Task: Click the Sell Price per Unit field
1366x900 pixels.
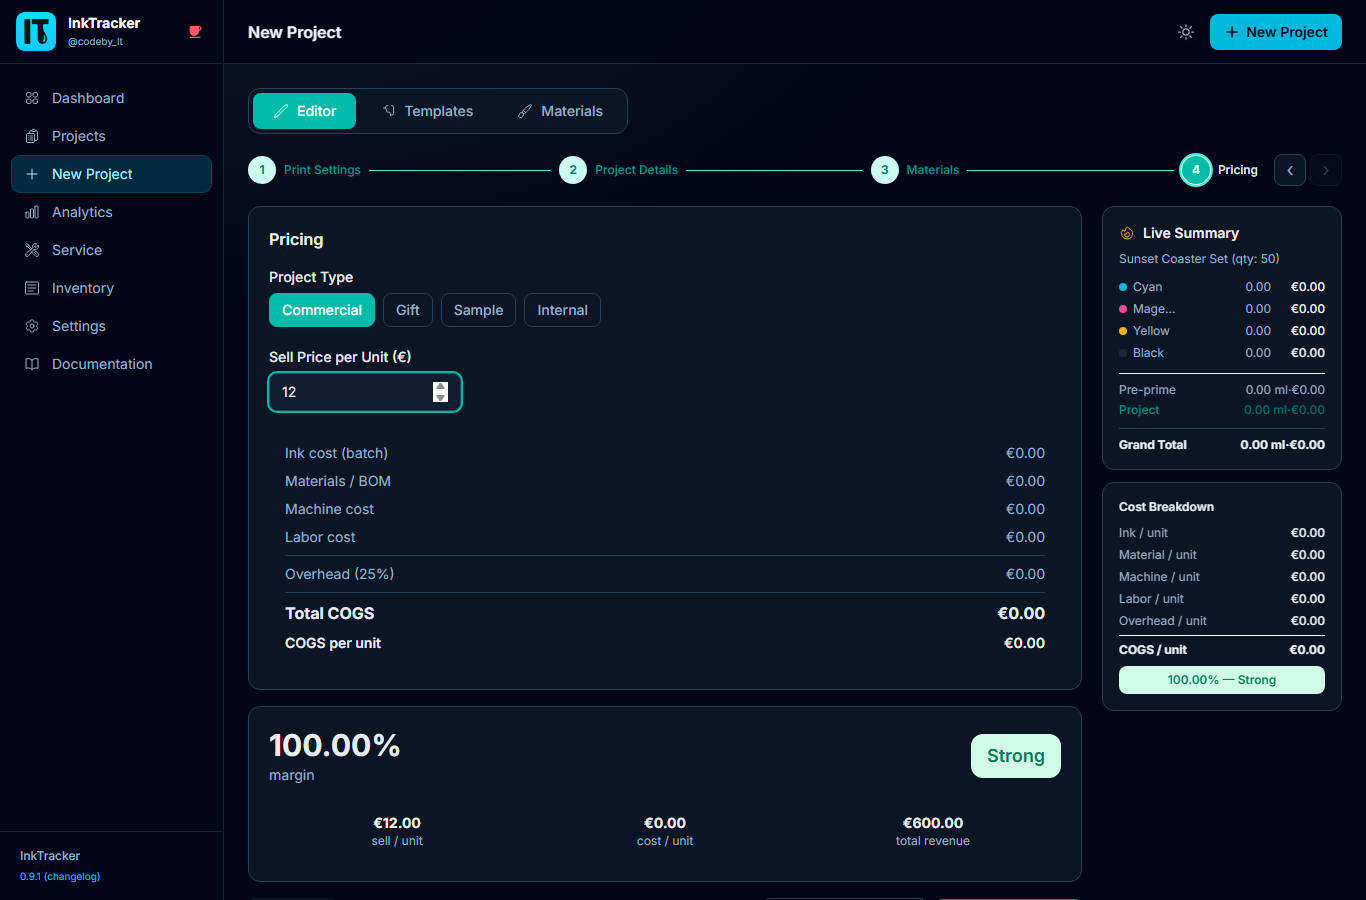Action: click(x=365, y=392)
